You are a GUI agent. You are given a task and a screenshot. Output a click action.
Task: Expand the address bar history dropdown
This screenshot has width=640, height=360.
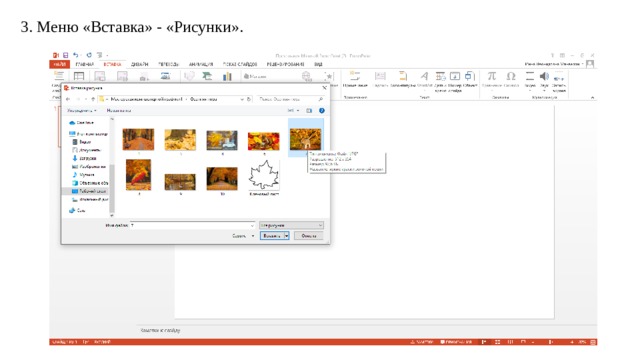coord(242,99)
